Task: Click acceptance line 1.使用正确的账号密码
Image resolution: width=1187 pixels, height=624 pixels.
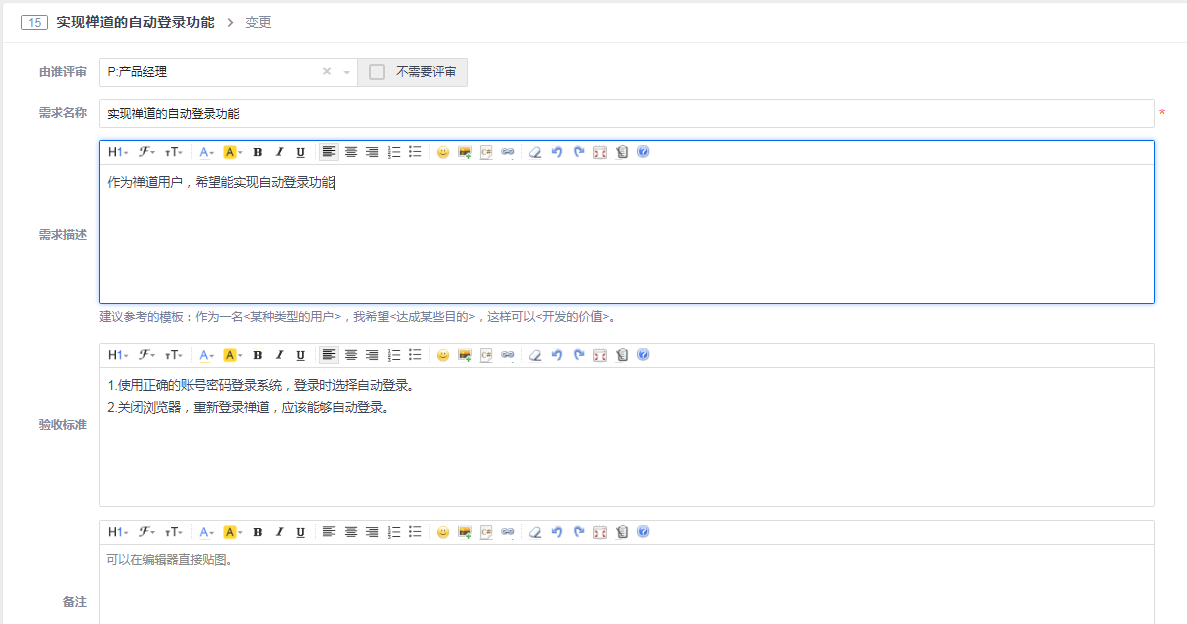Action: [262, 385]
